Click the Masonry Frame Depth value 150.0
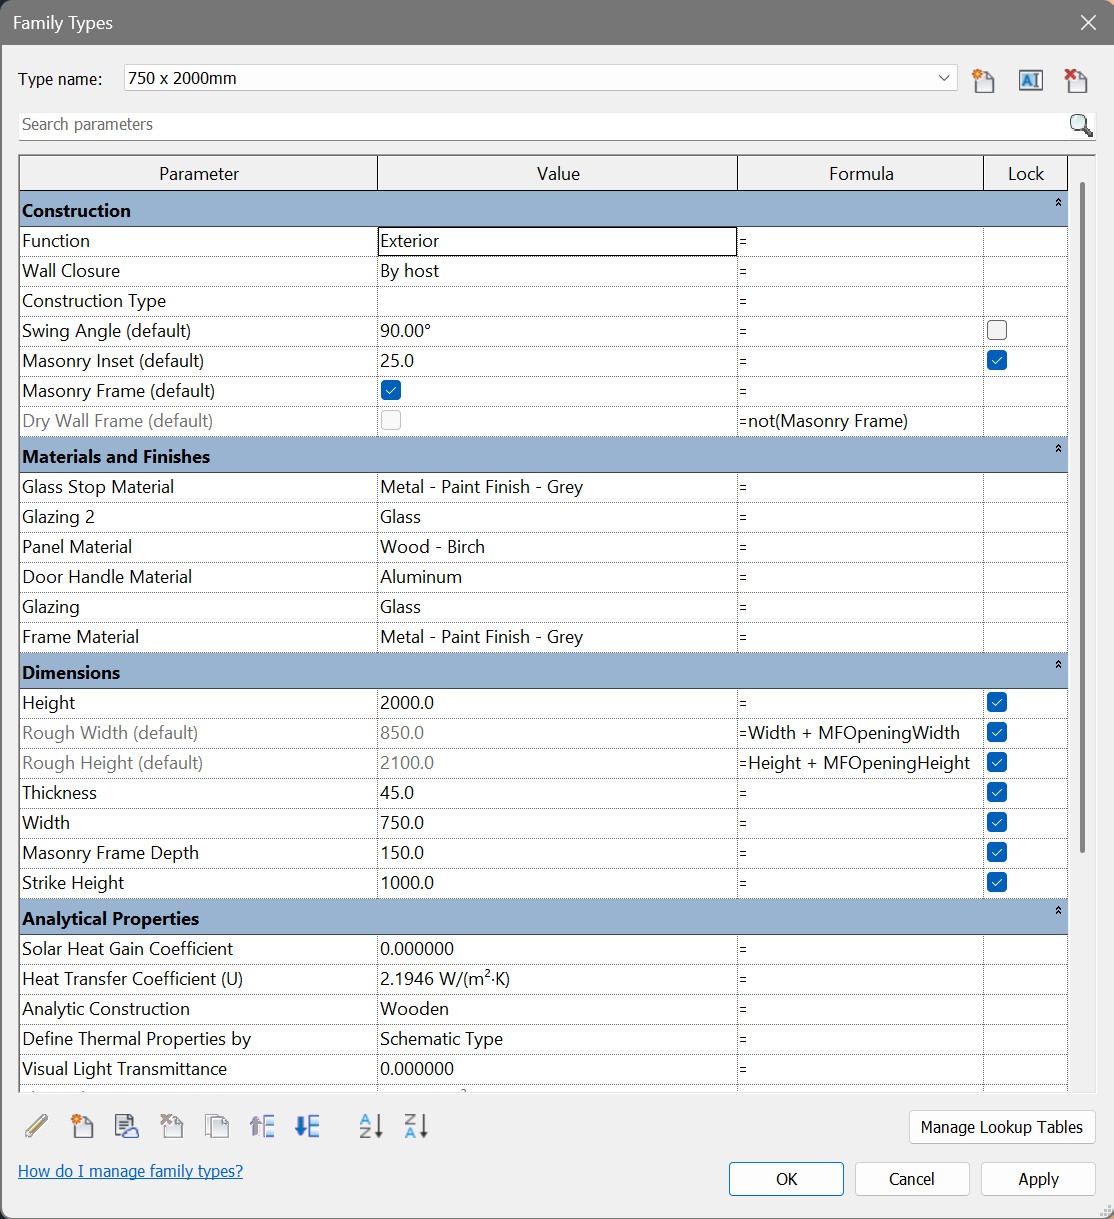Viewport: 1114px width, 1219px height. pyautogui.click(x=557, y=853)
